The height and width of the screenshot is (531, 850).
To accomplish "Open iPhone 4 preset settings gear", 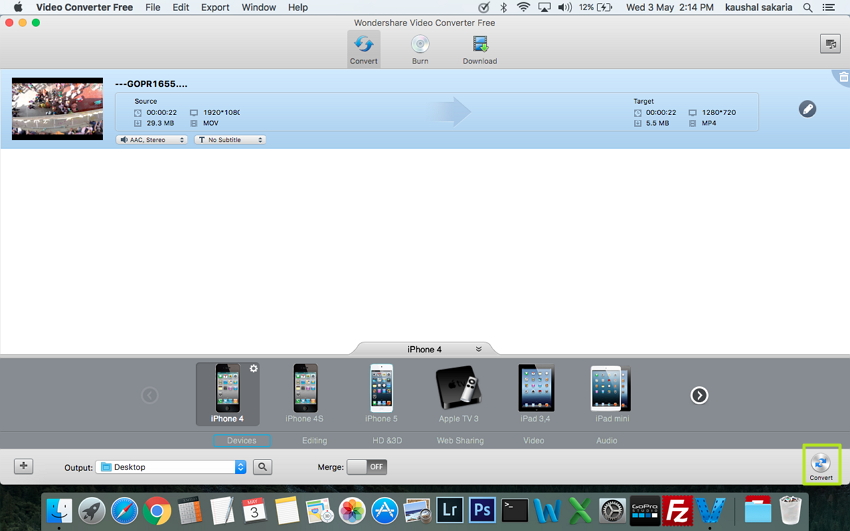I will point(253,368).
